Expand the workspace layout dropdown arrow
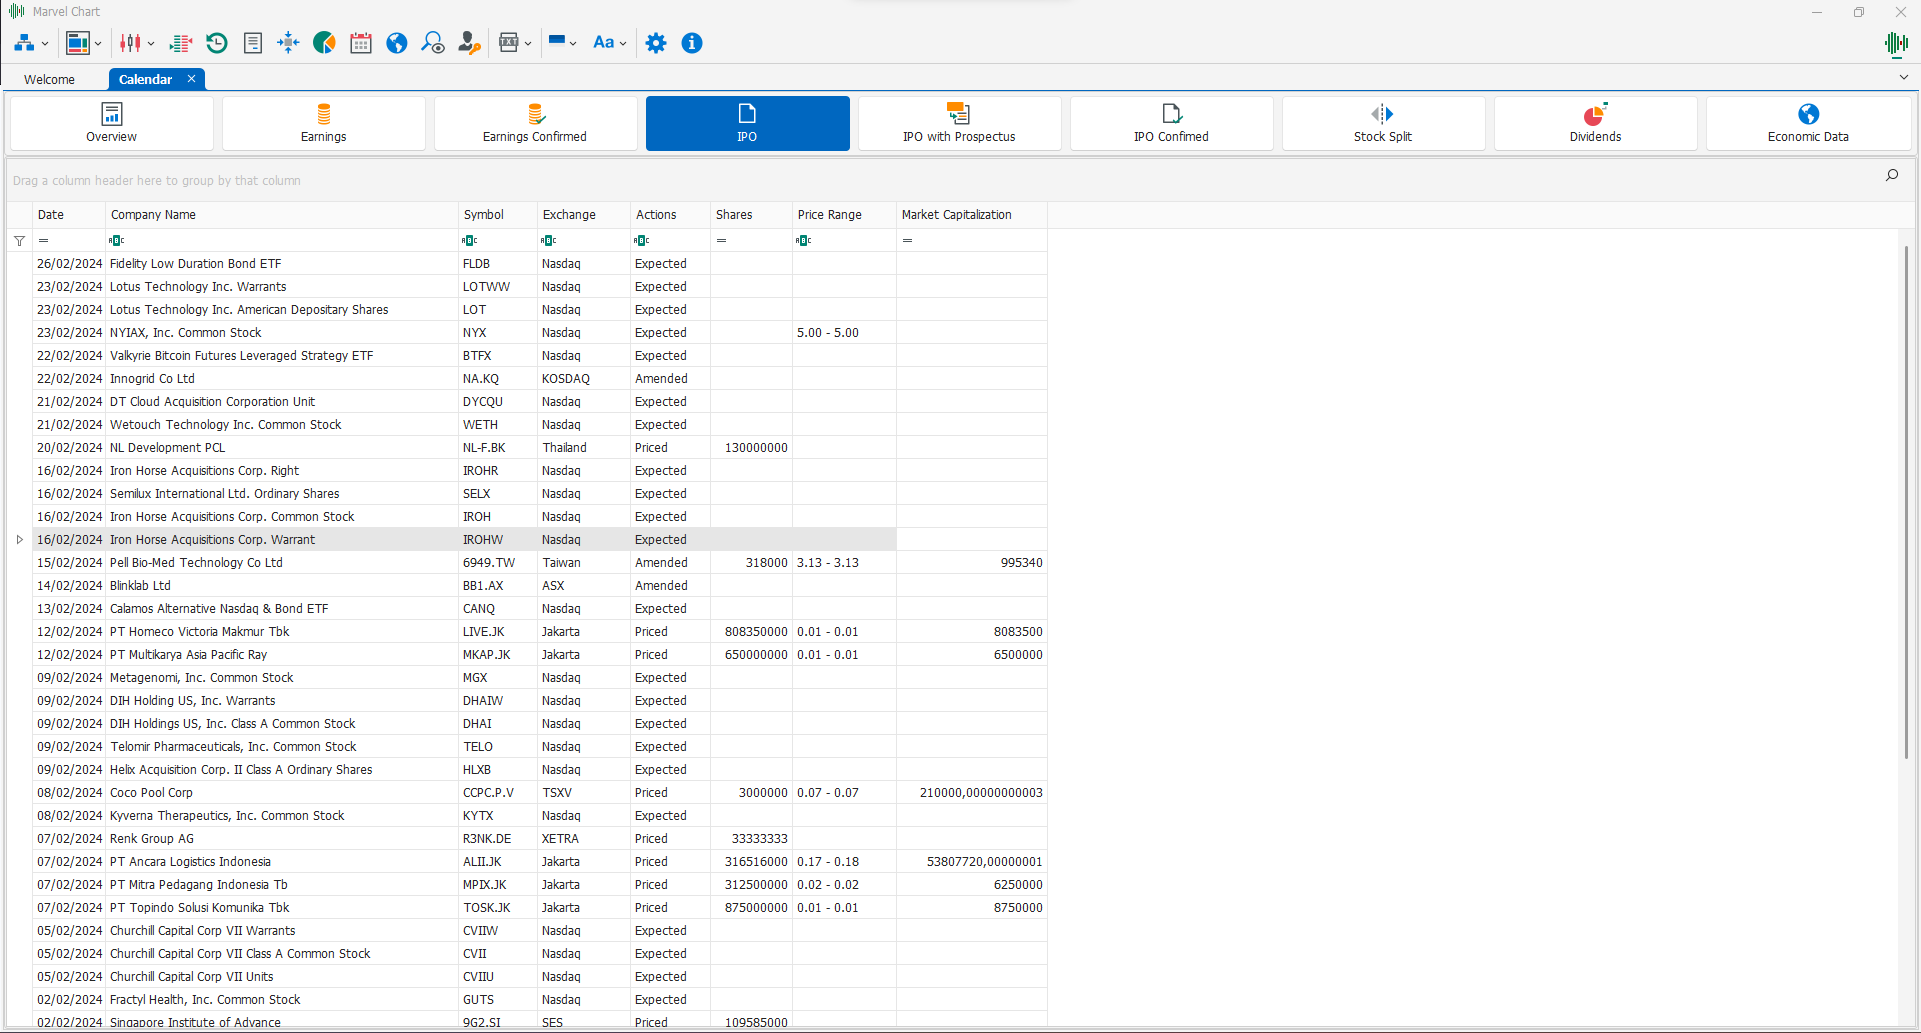 click(x=98, y=44)
